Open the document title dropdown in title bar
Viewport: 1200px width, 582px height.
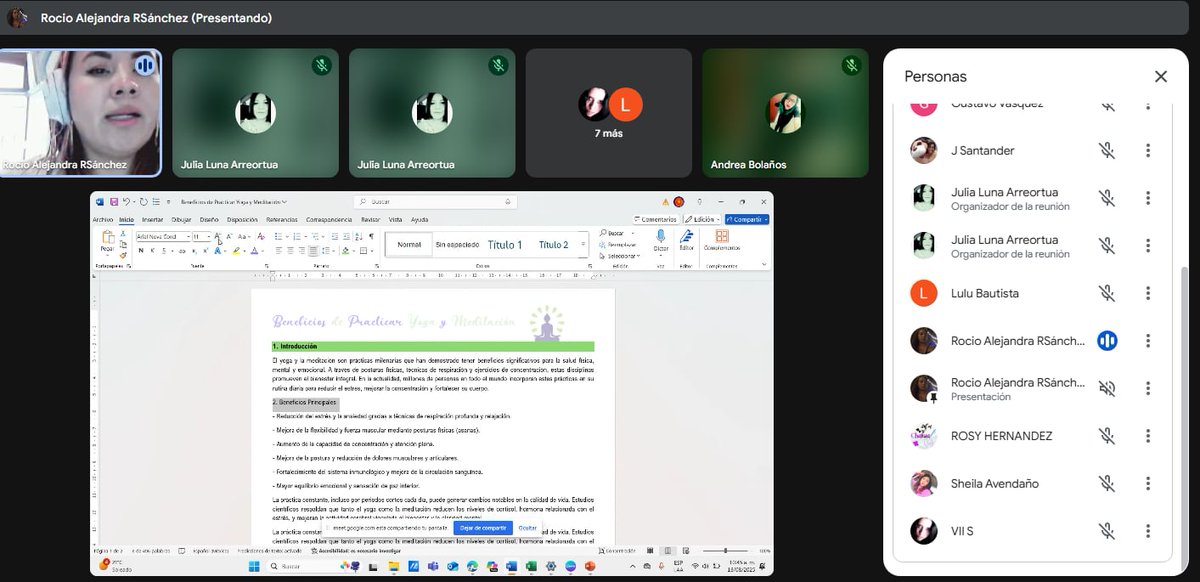284,202
